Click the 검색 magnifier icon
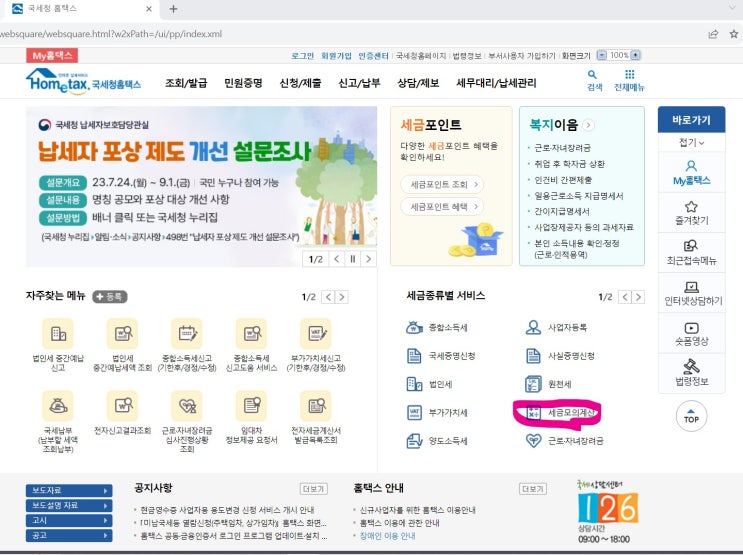The image size is (743, 555). 593,75
